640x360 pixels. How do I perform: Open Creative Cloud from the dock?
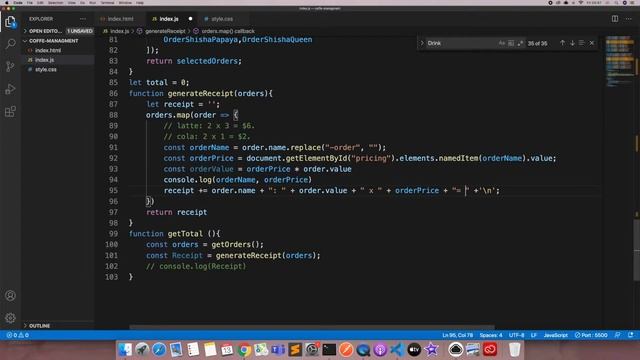pos(490,349)
